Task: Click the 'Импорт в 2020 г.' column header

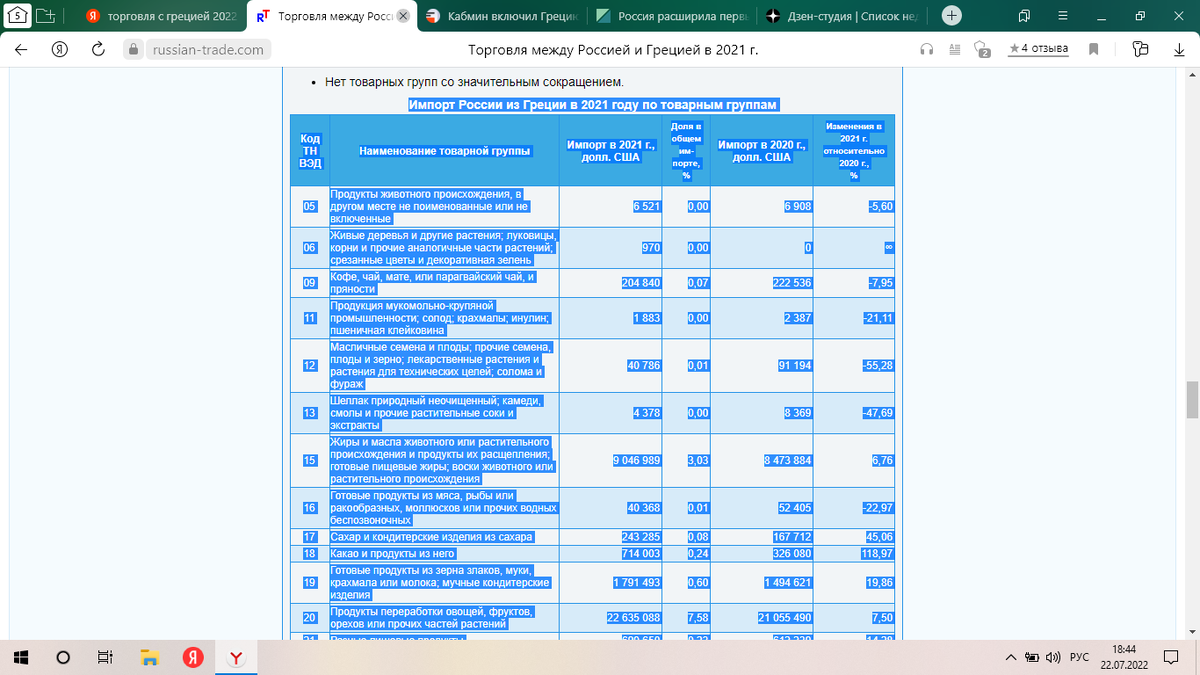Action: 762,151
